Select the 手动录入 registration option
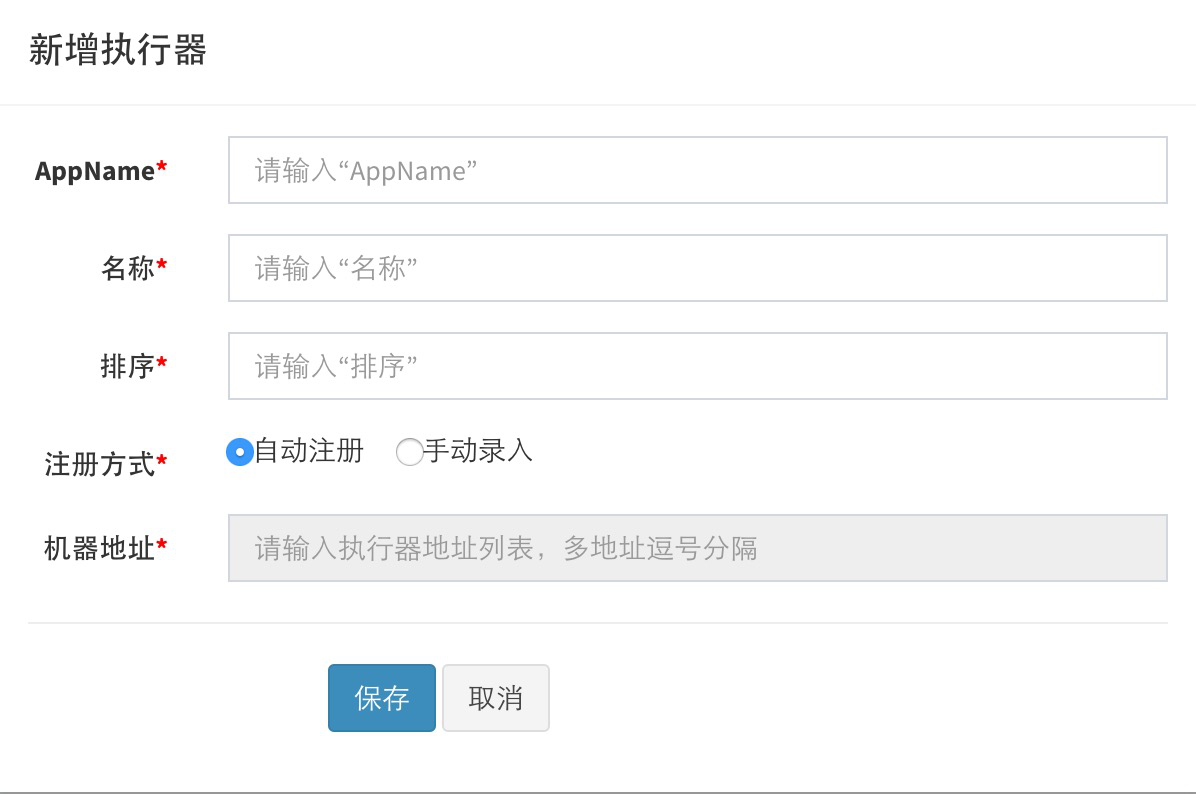The width and height of the screenshot is (1197, 794). [x=410, y=452]
